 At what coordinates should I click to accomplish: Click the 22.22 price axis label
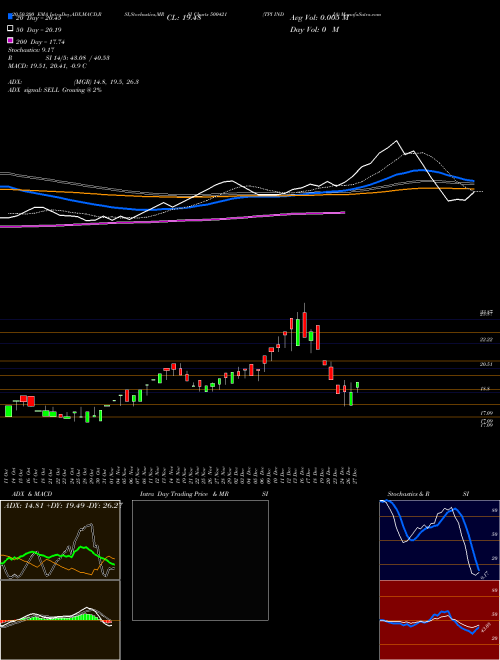(x=486, y=339)
